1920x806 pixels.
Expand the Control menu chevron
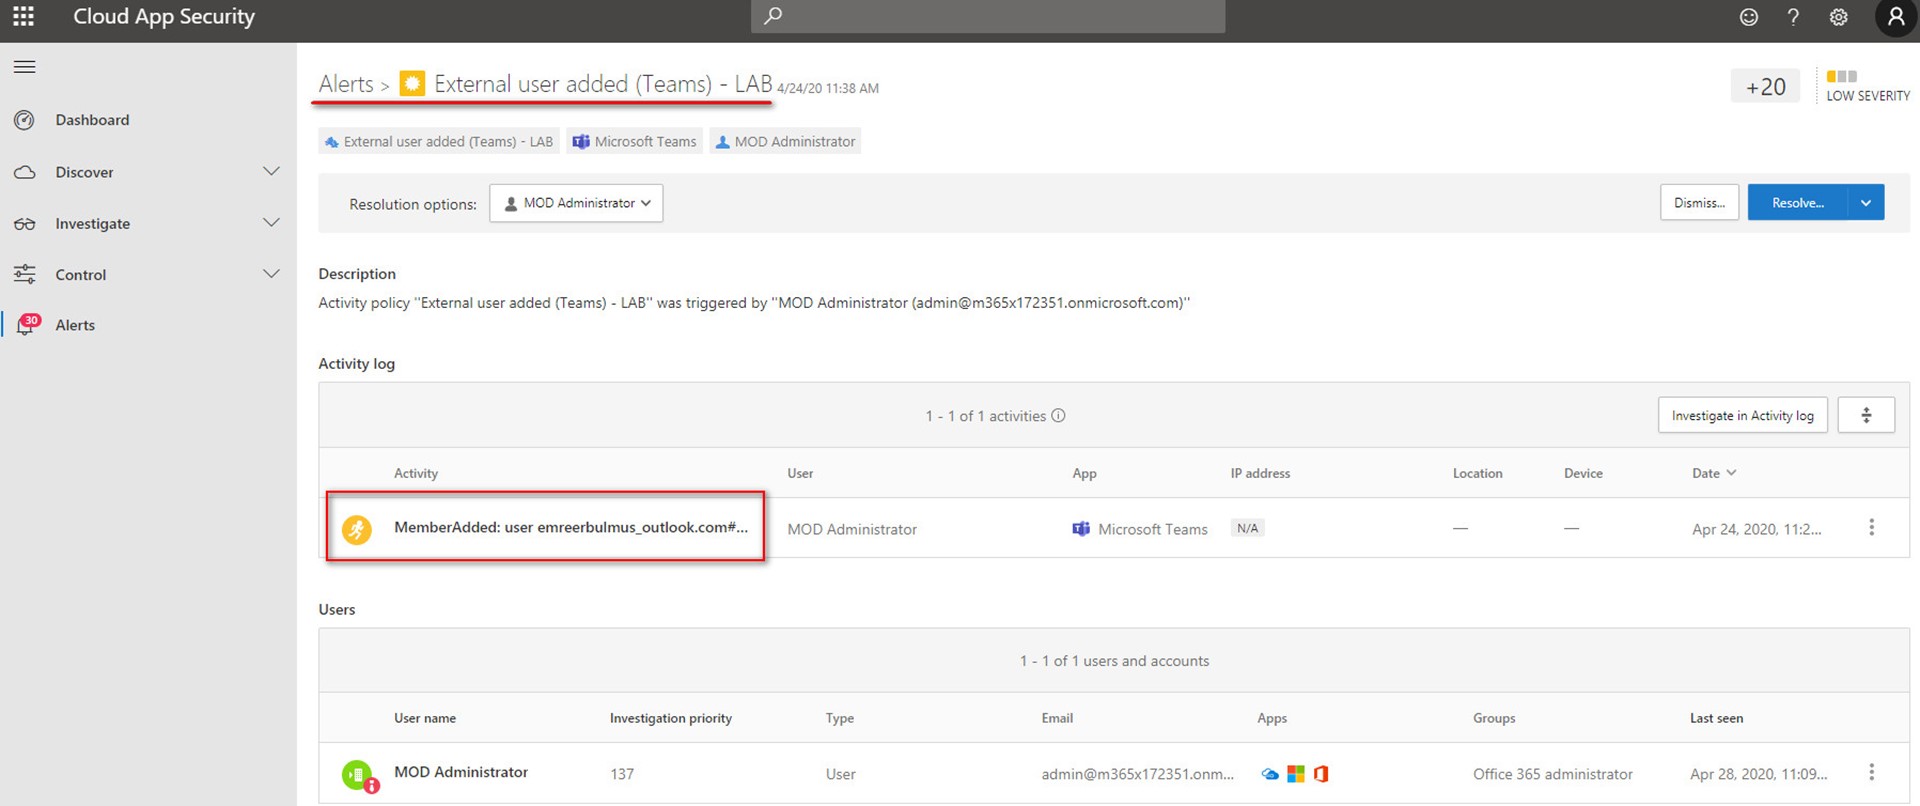coord(271,273)
